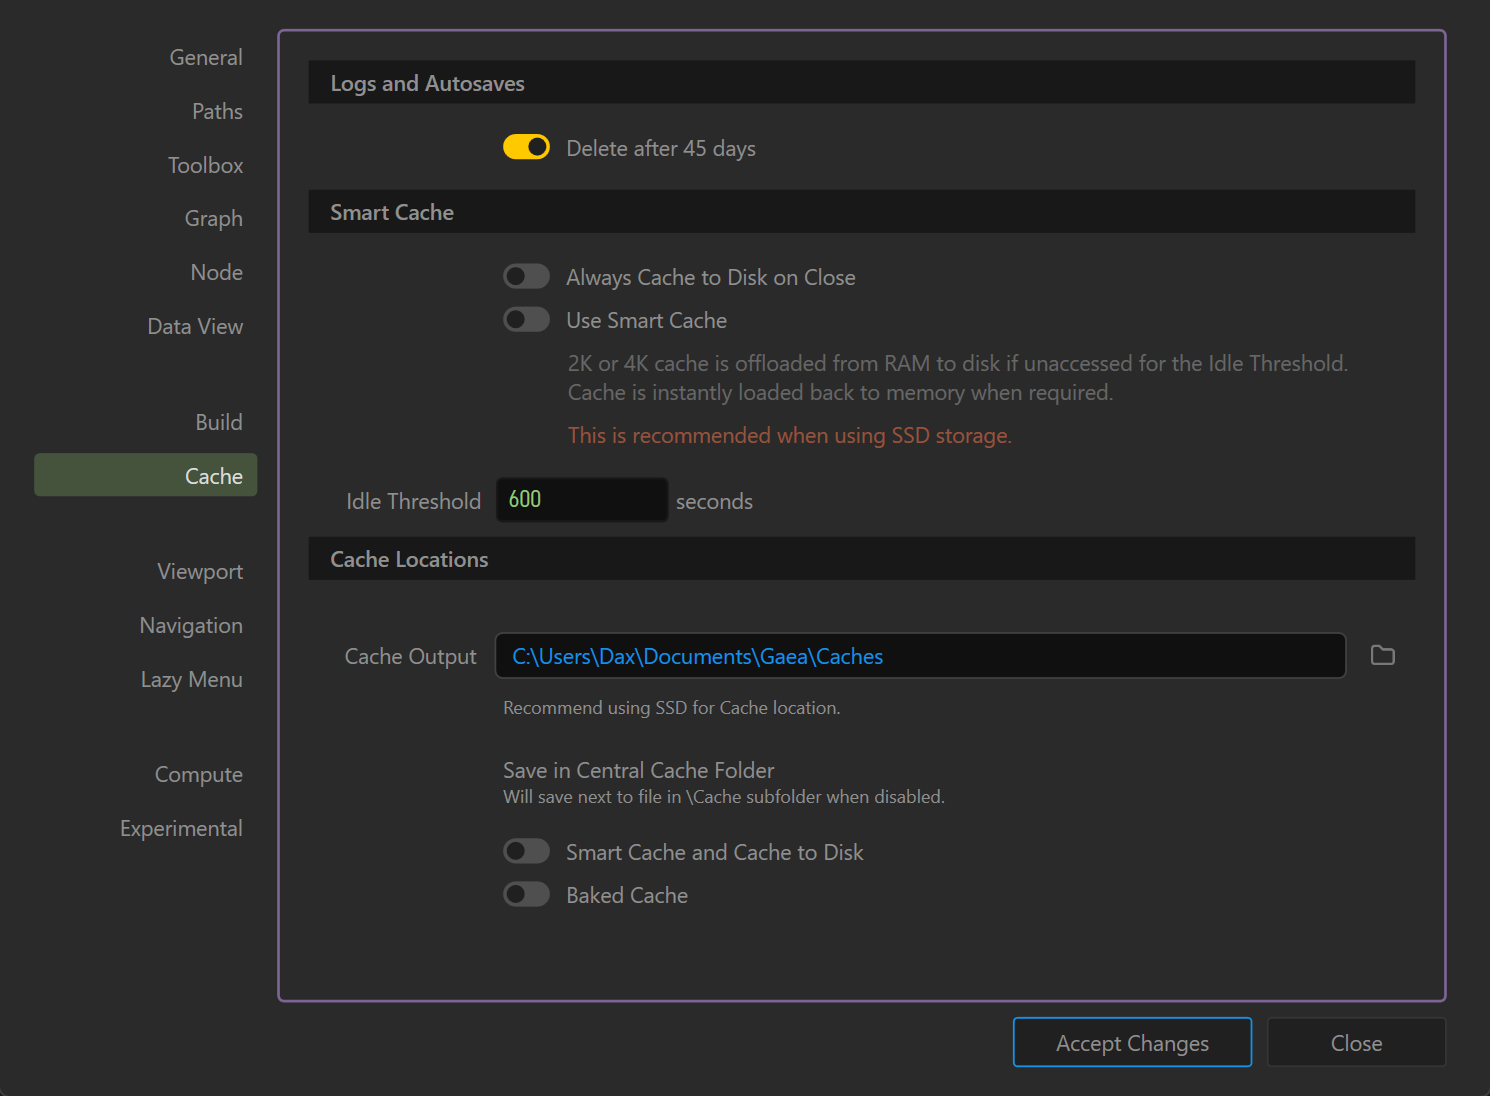Go to the Node settings page

(216, 273)
